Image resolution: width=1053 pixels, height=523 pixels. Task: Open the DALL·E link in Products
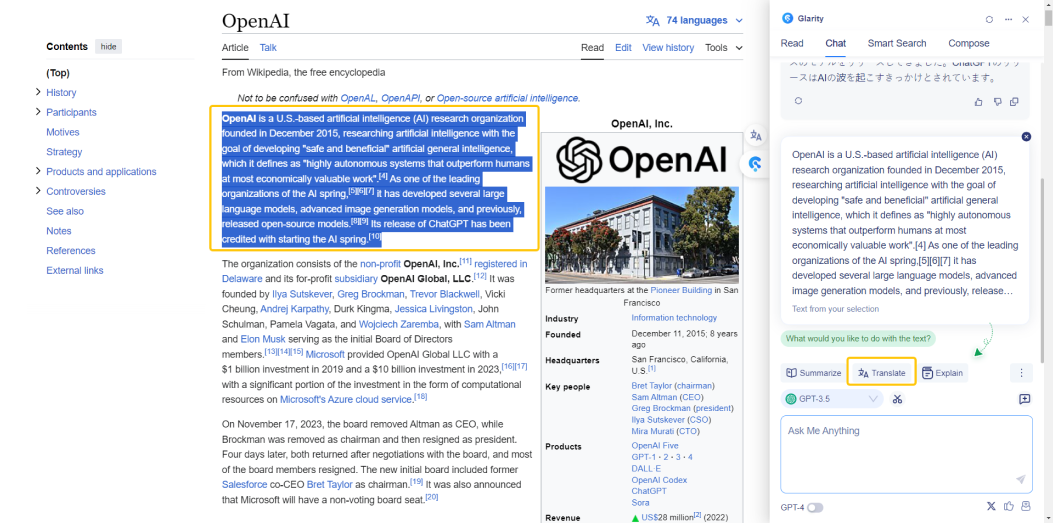coord(646,468)
